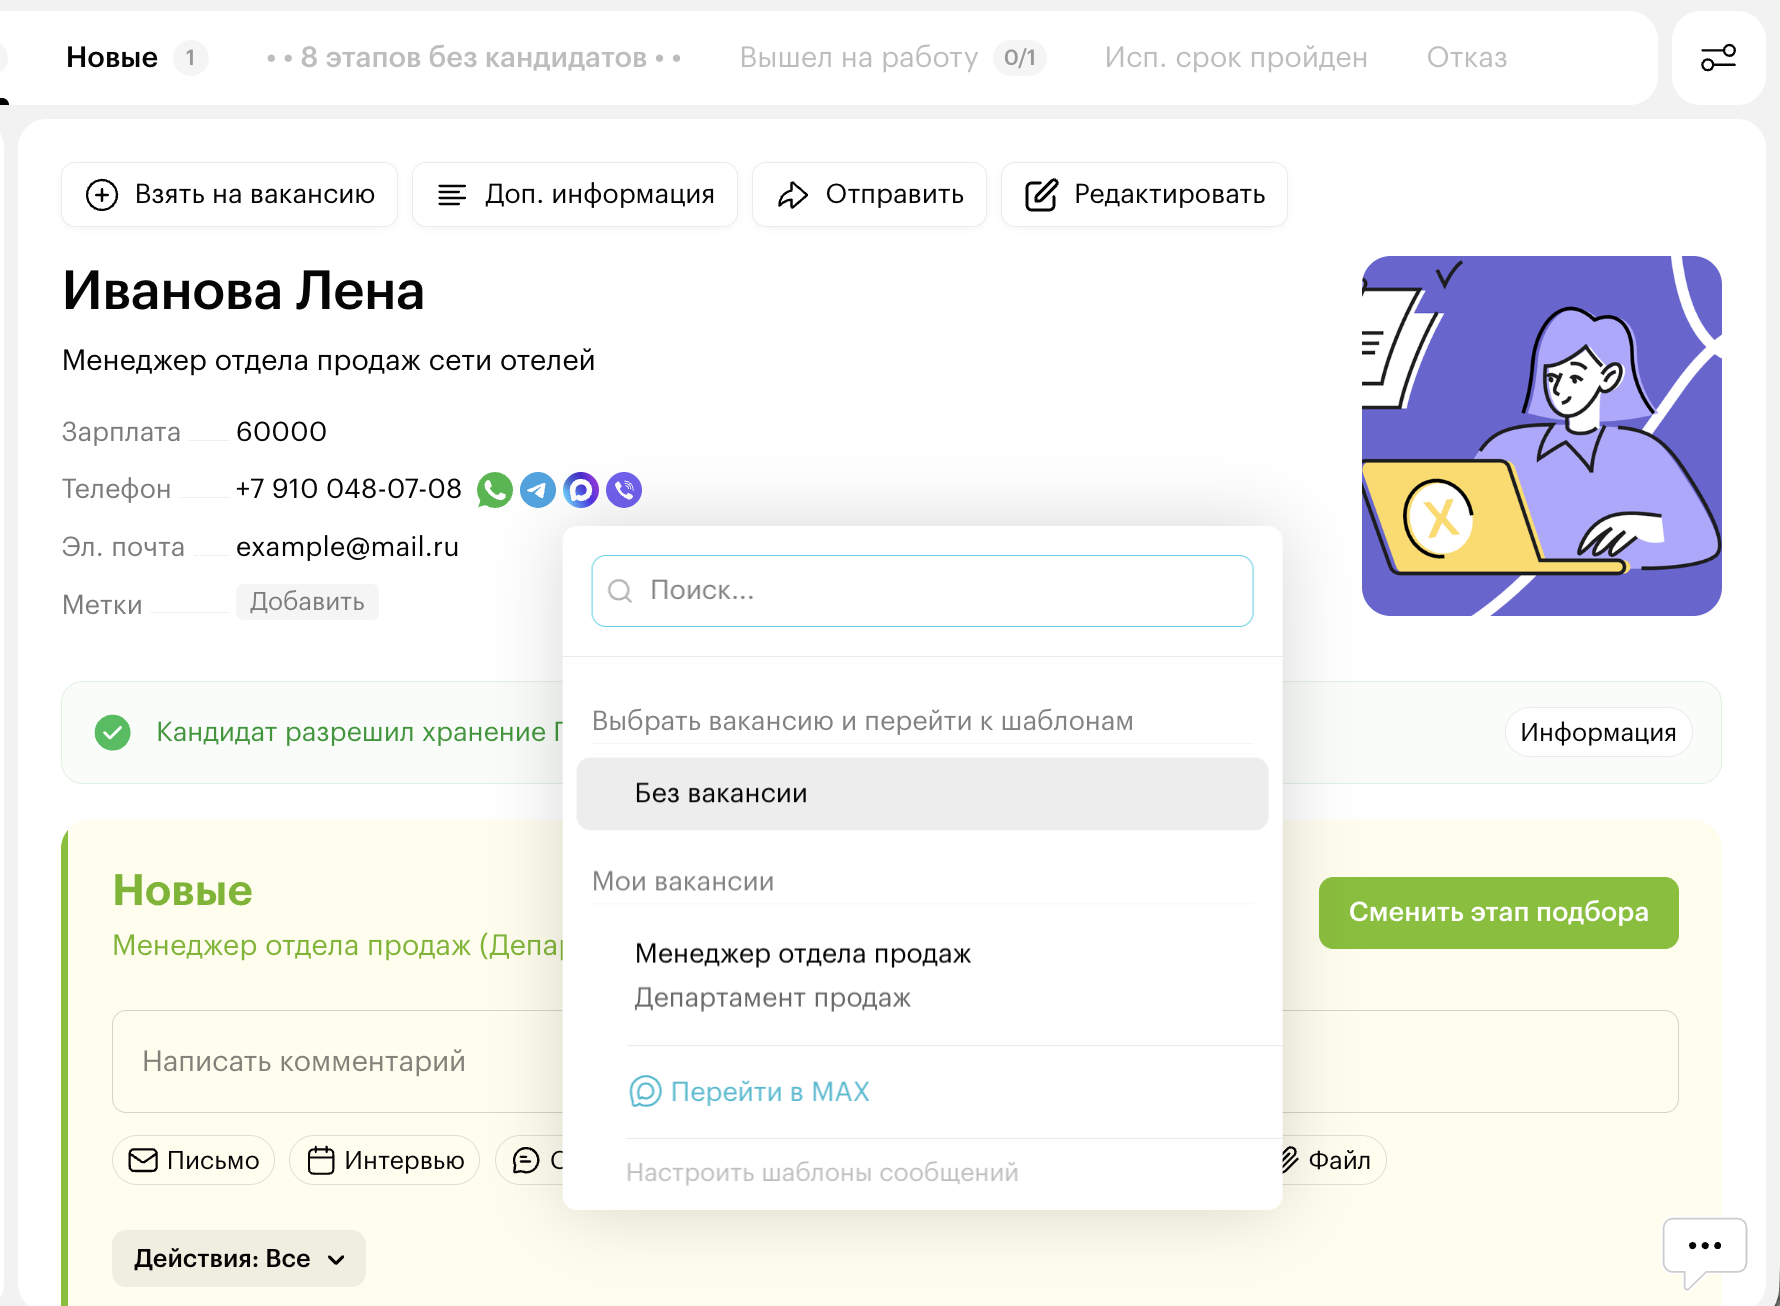Screen dimensions: 1780x1306
Task: Click the MAX messenger icon by phone
Action: (x=581, y=490)
